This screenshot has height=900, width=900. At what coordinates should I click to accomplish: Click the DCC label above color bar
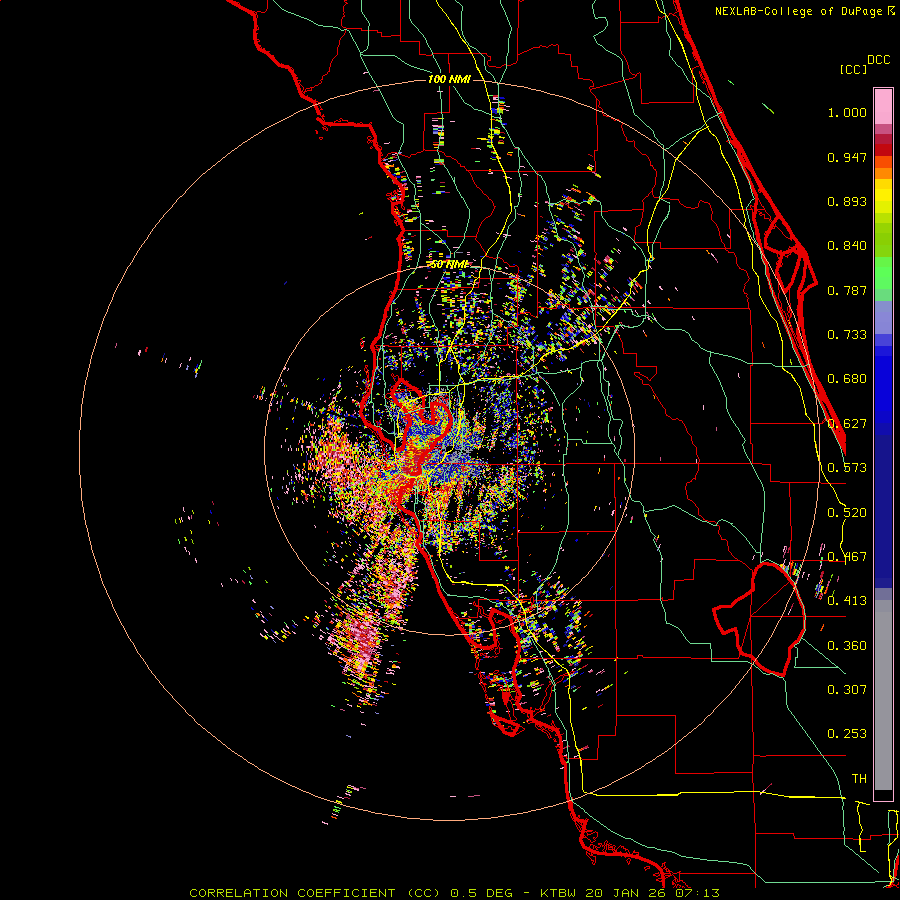coord(878,60)
